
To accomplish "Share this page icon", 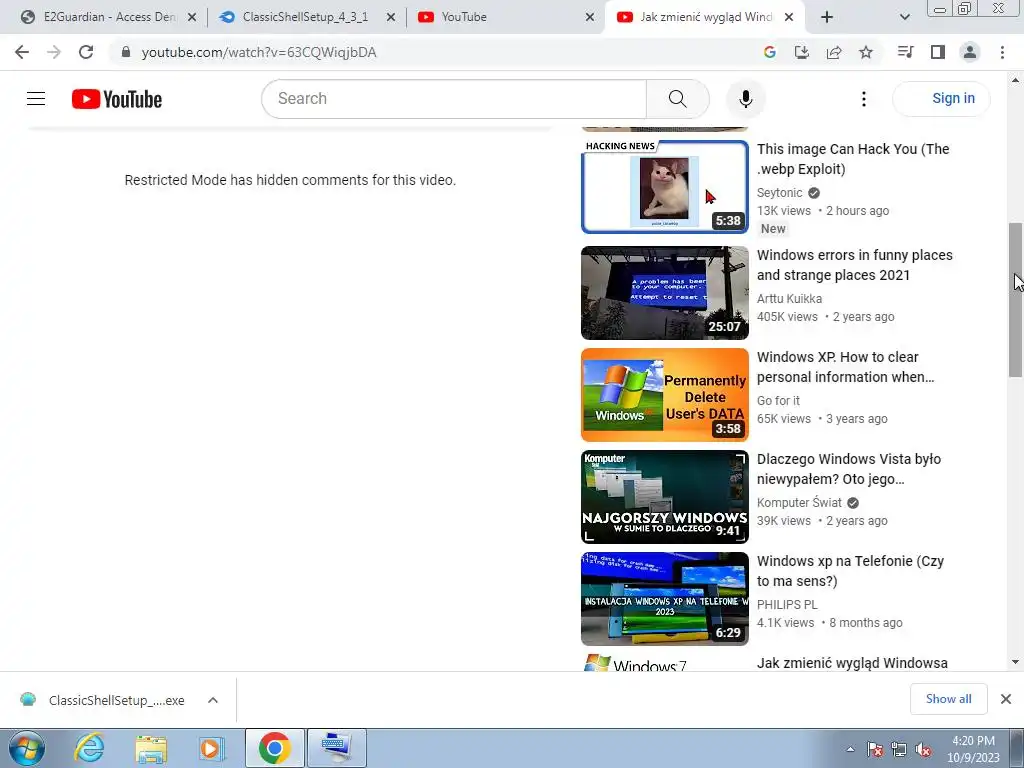I will click(834, 52).
